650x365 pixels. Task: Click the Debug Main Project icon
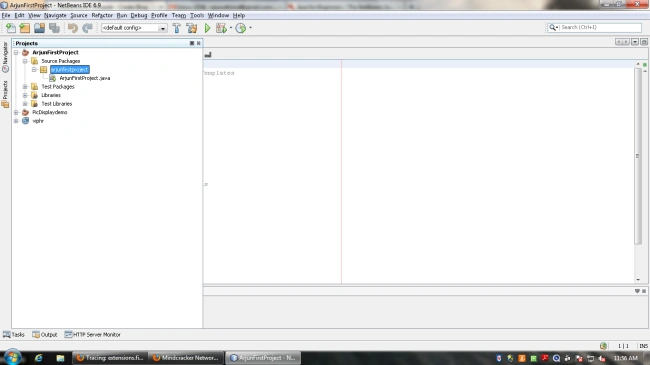click(221, 28)
